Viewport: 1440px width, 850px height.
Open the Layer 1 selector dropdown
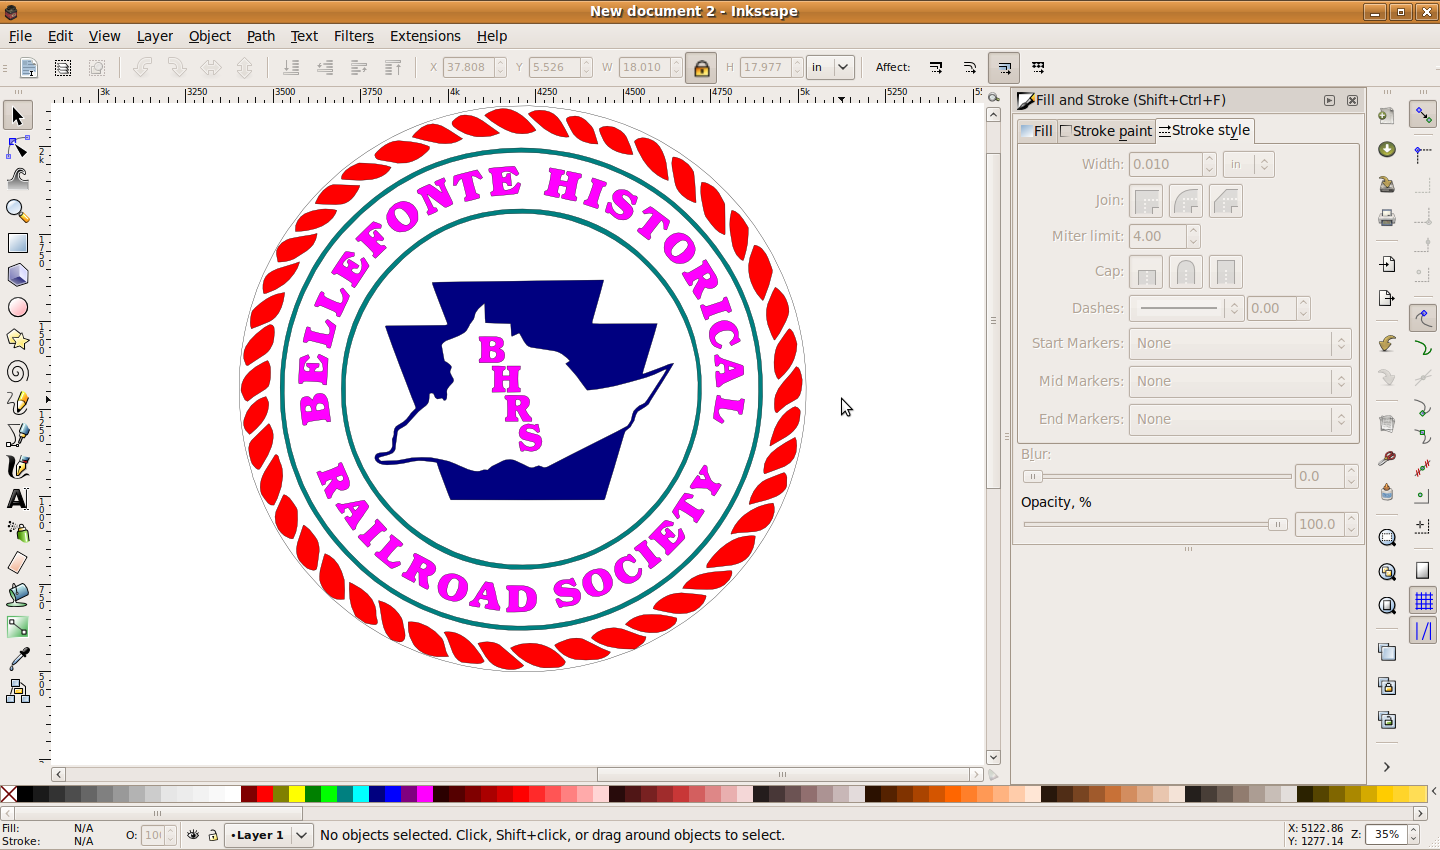(268, 835)
